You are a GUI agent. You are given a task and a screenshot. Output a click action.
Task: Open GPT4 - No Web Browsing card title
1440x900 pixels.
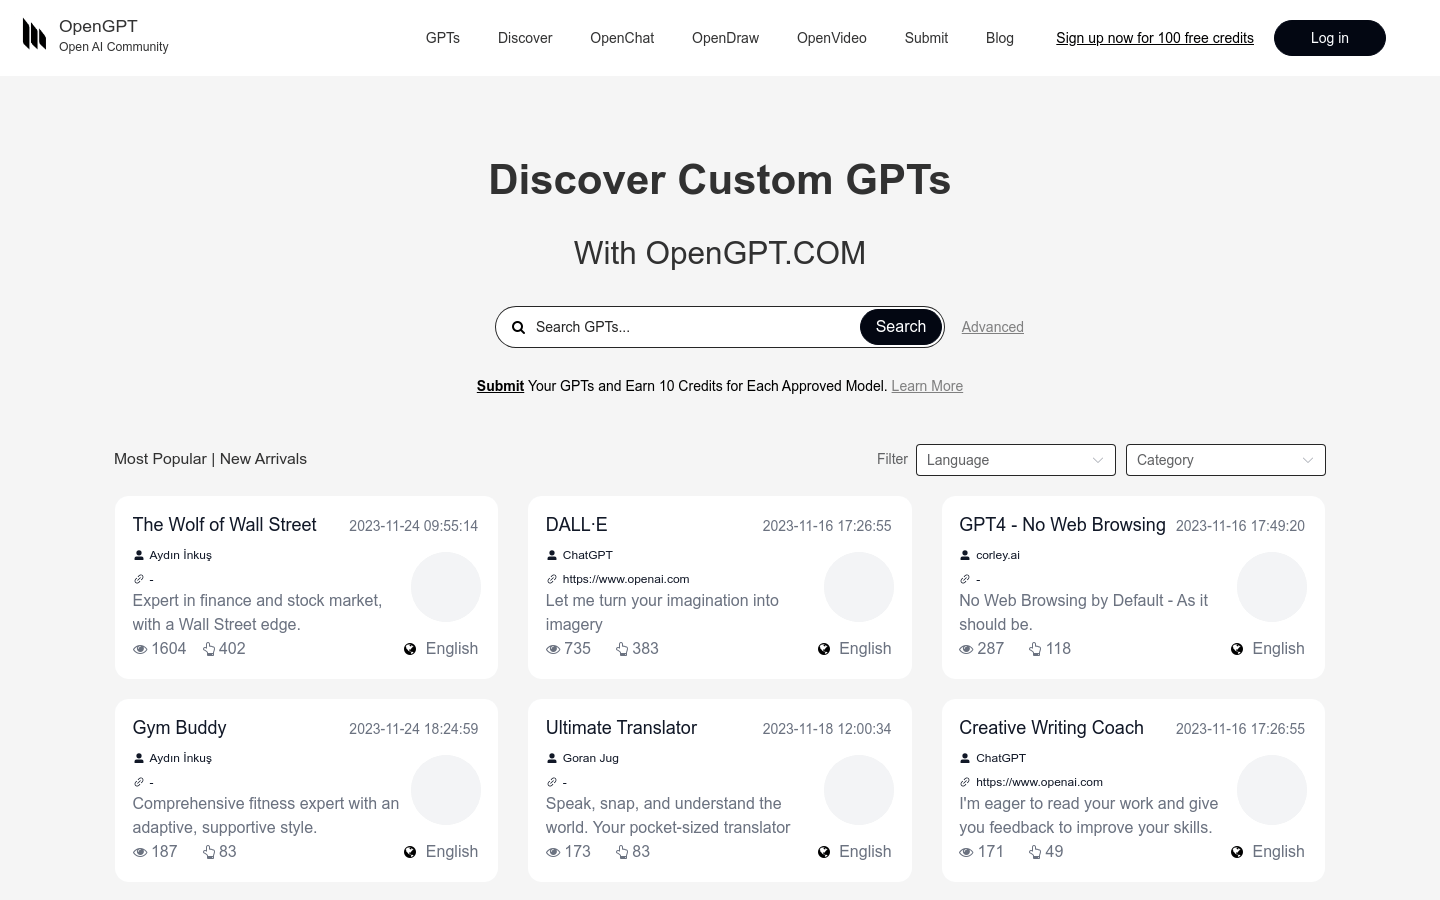pyautogui.click(x=1062, y=525)
